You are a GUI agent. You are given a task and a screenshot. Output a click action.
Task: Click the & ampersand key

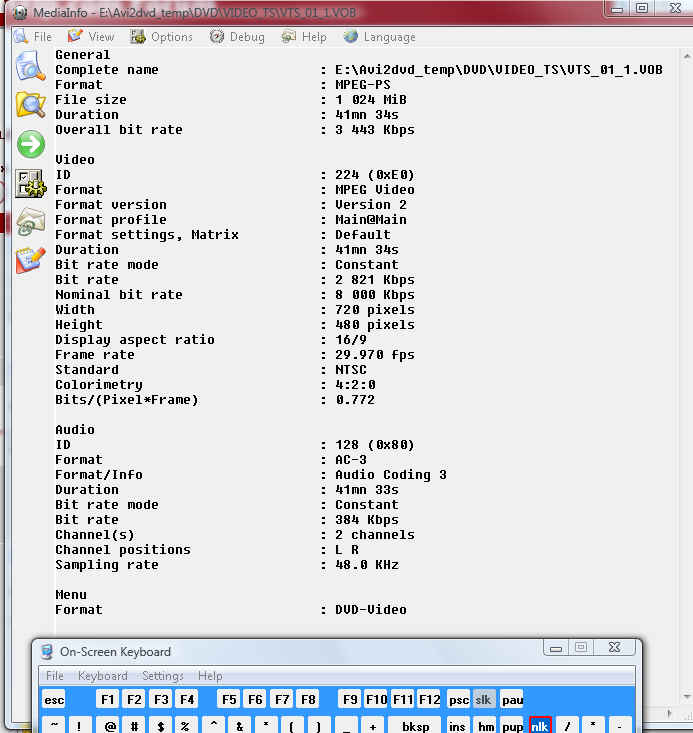point(240,726)
